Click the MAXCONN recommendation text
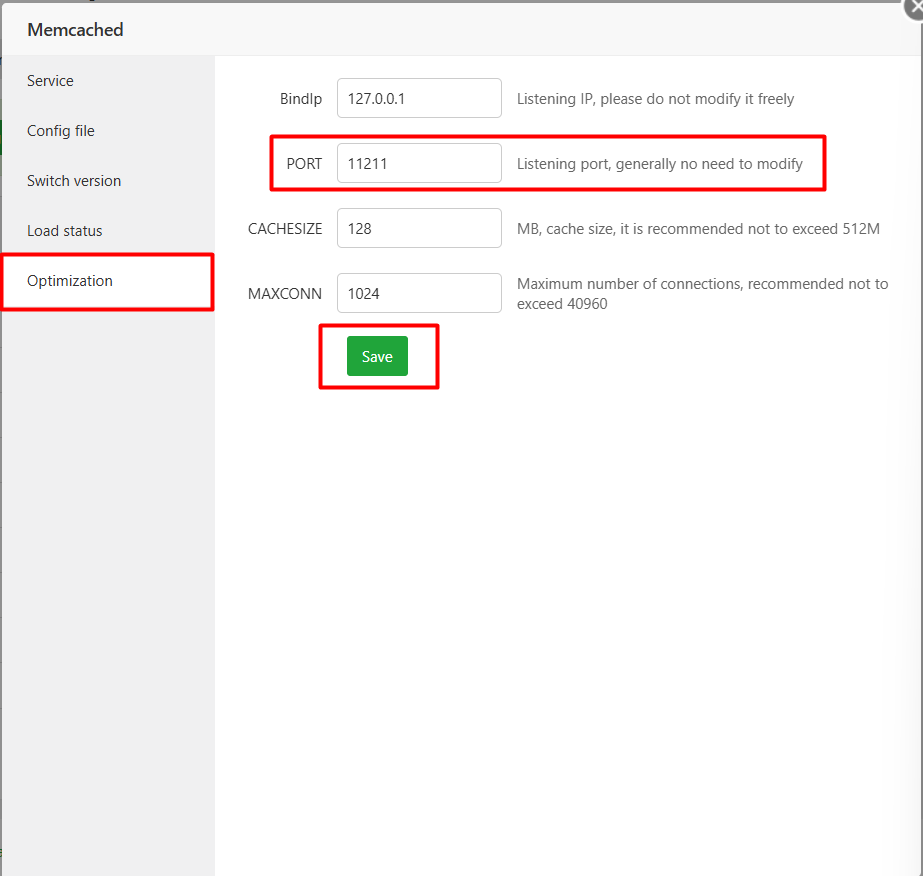This screenshot has height=876, width=923. point(700,293)
